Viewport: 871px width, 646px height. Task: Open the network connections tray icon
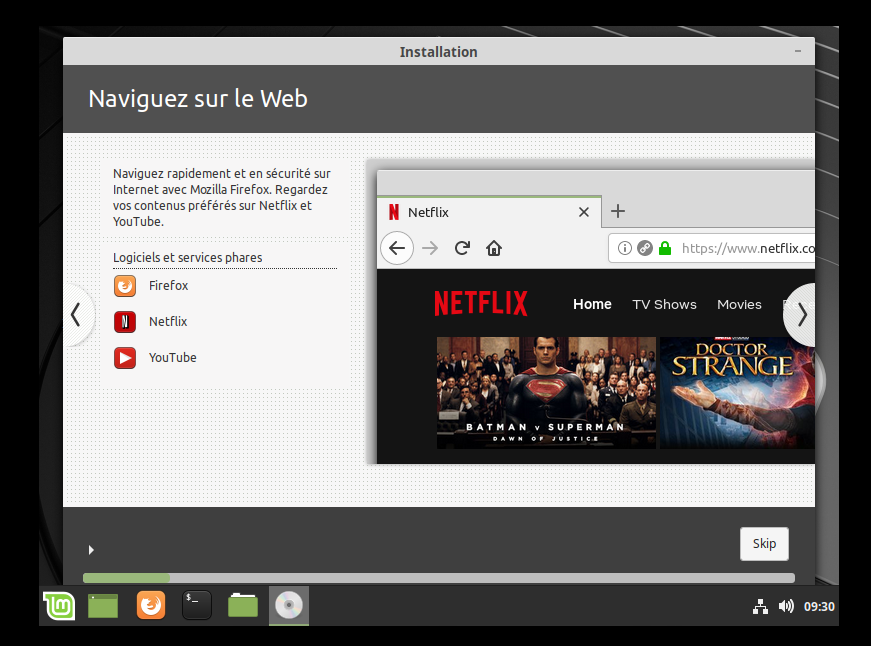point(760,607)
